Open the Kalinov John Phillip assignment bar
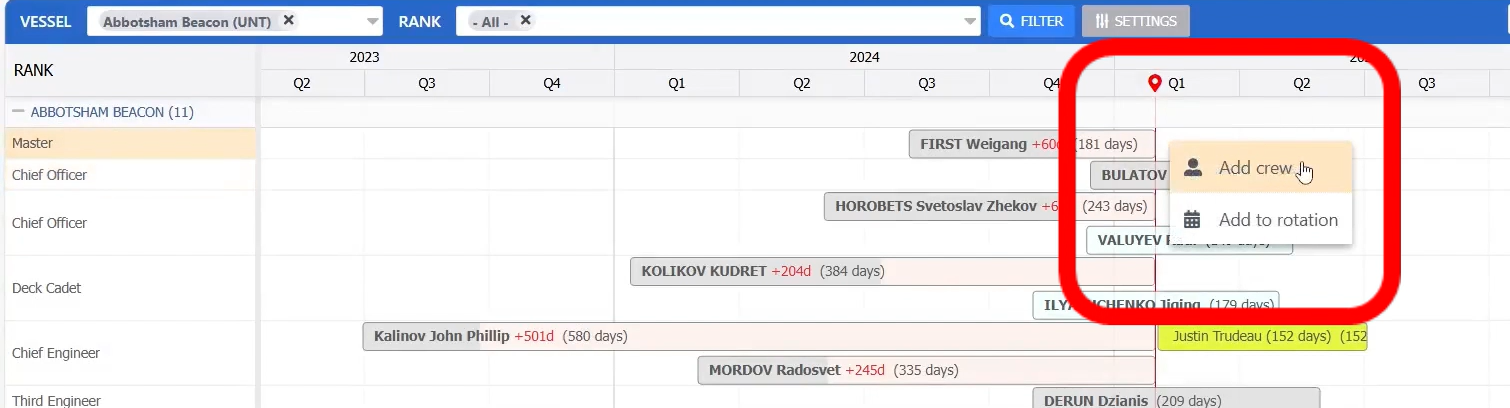Screen dimensions: 1510x408 (x=759, y=337)
